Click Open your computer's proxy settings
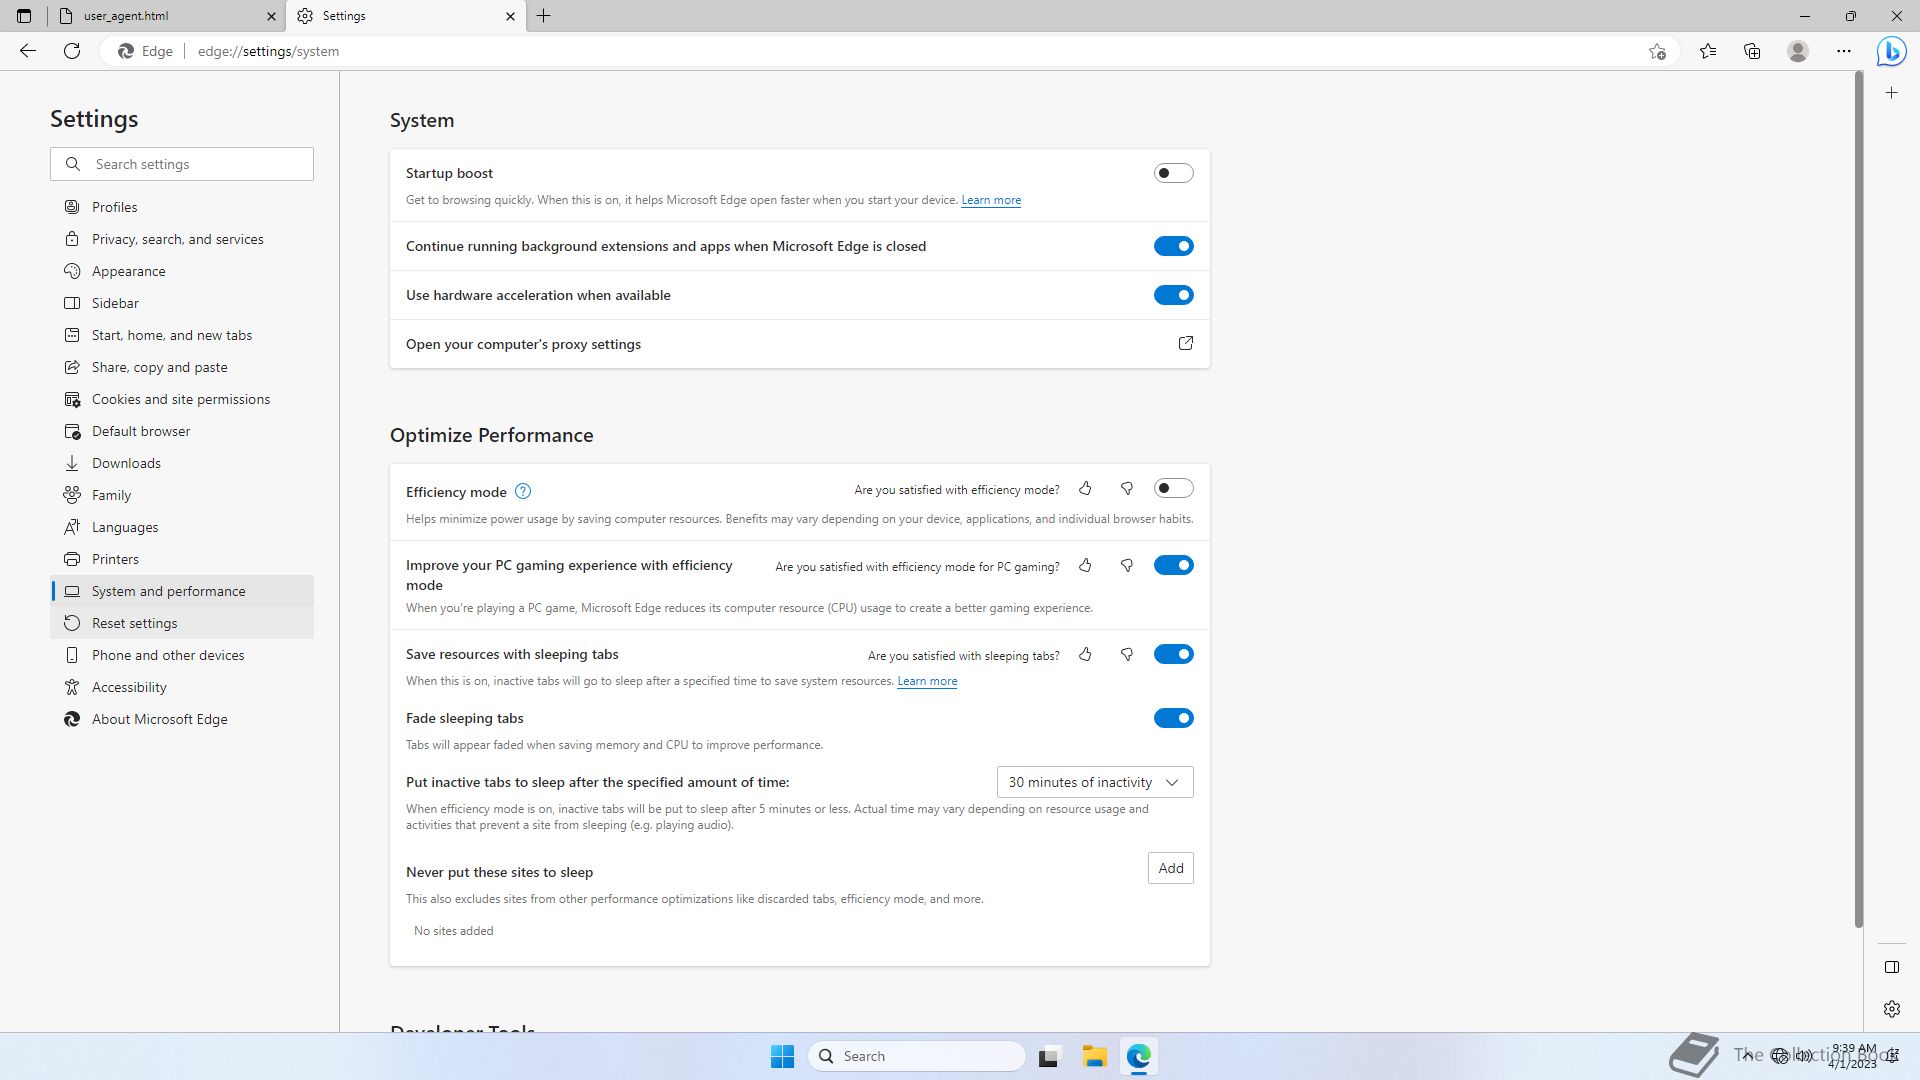The width and height of the screenshot is (1920, 1080). click(x=799, y=344)
